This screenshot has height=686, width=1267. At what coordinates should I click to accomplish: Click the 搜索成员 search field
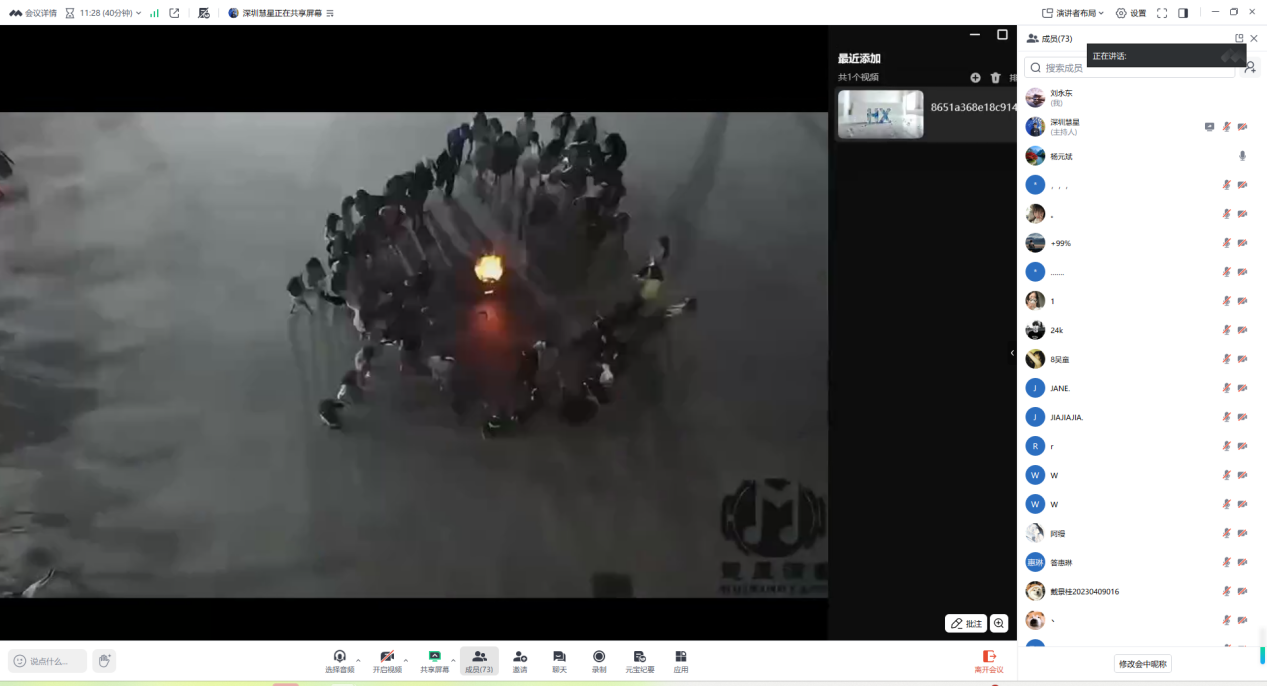click(x=1130, y=68)
